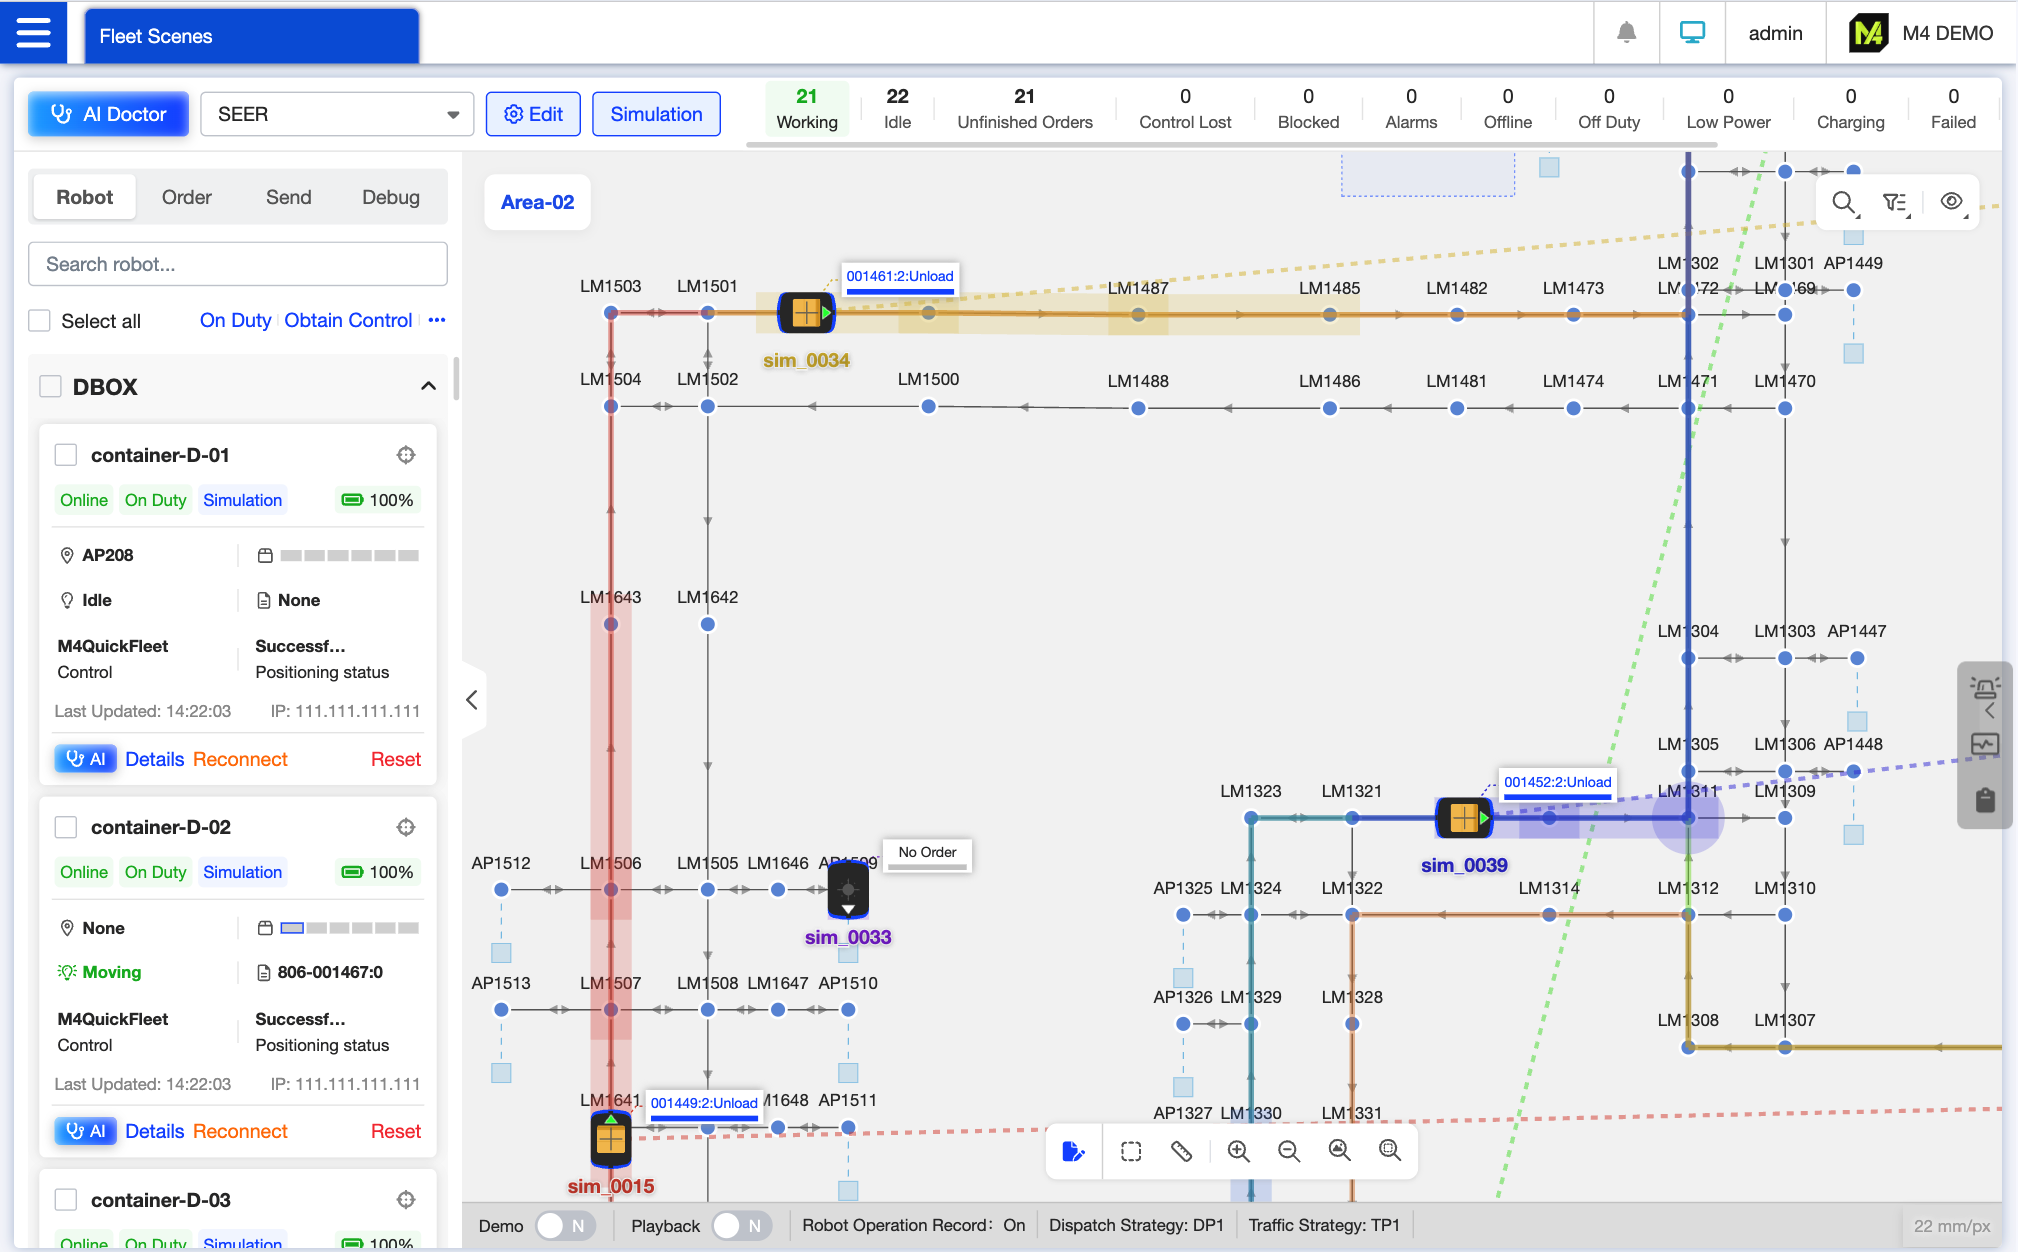Click Reconnect link for container-D-01
2018x1252 pixels.
coord(240,759)
